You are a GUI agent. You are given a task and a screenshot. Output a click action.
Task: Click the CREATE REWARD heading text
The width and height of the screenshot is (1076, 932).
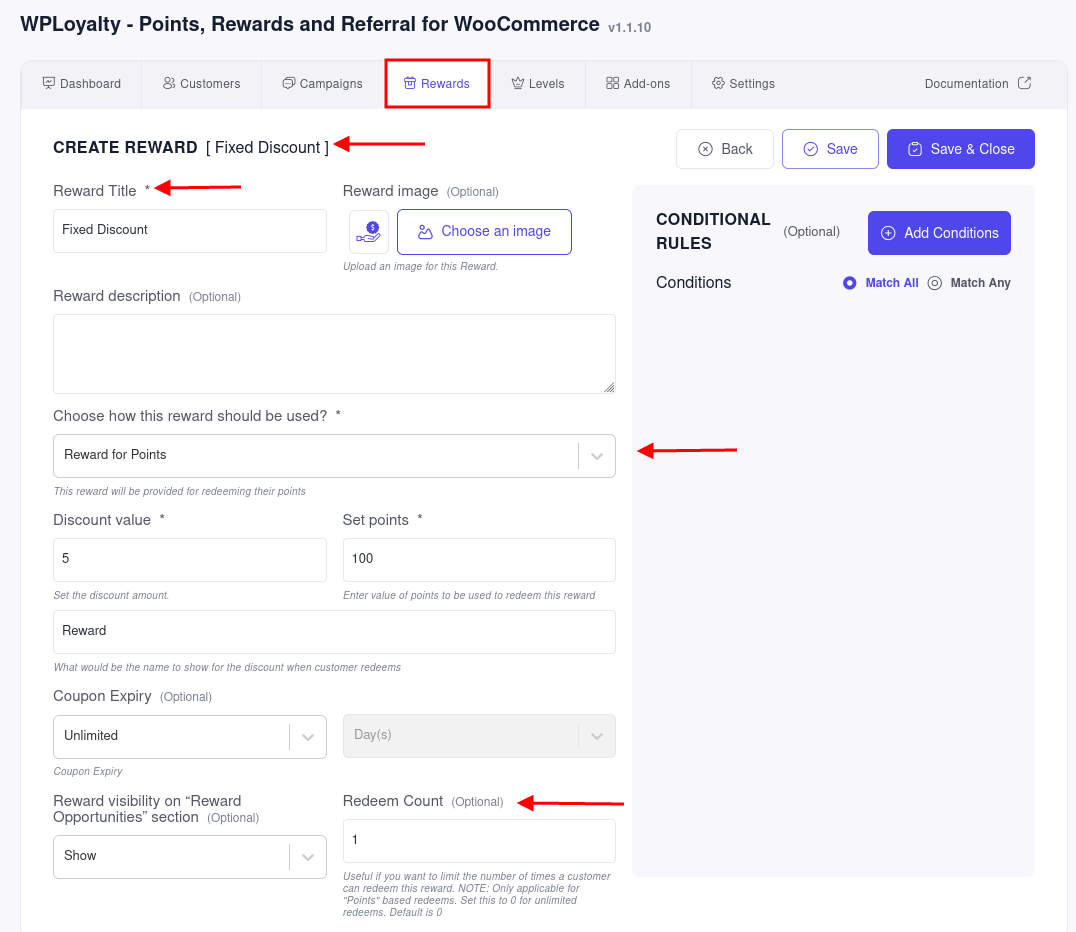point(126,148)
